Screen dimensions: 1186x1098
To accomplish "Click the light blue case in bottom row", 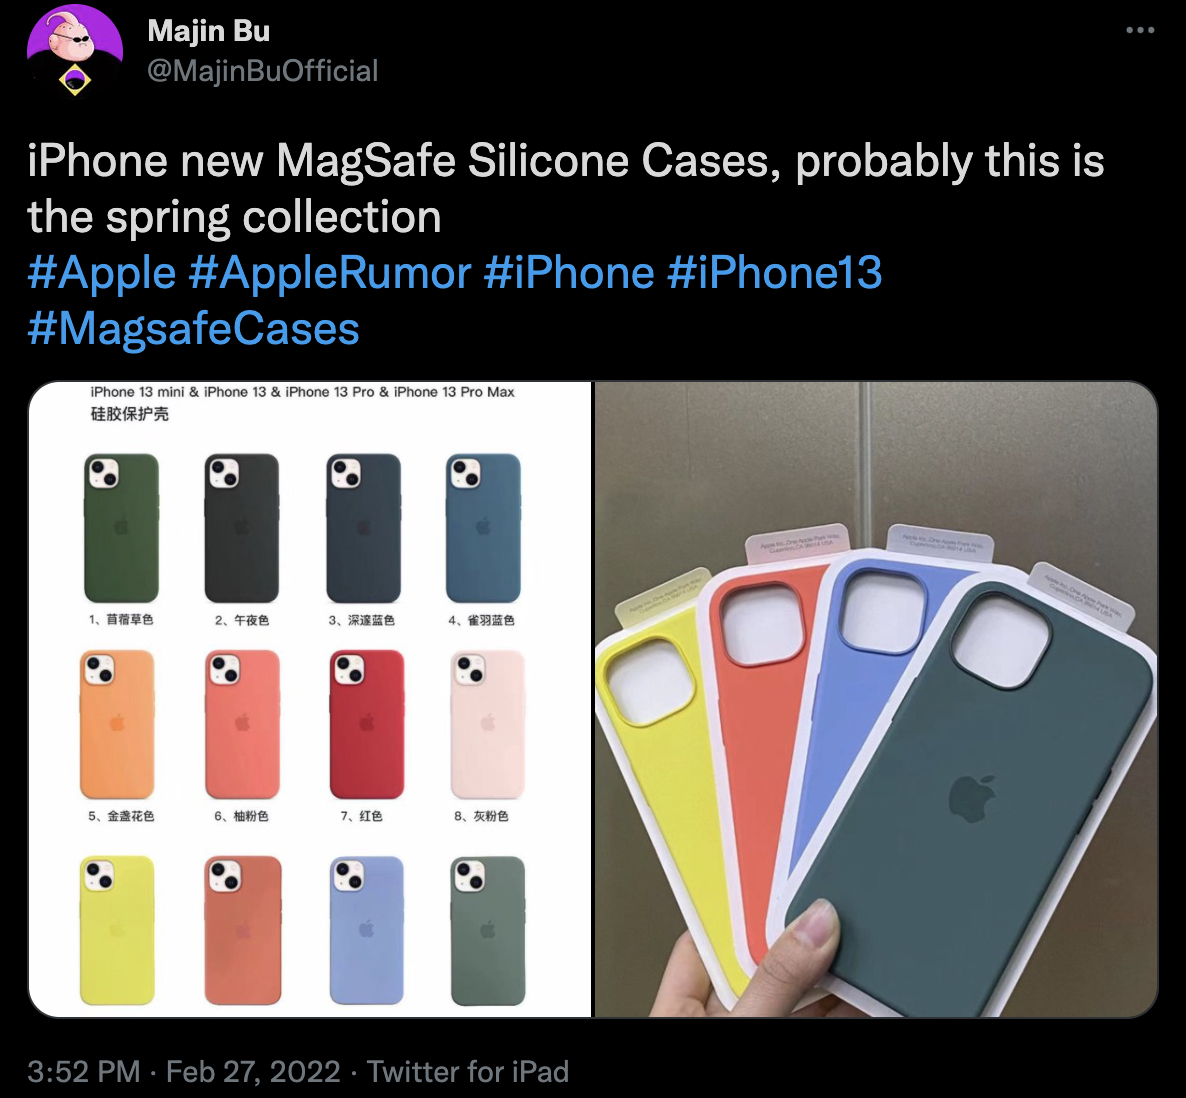I will 367,930.
